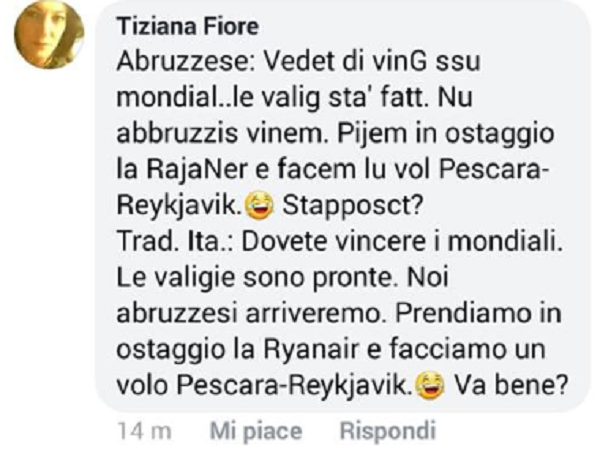Click laughing emoji before Va bene

tap(430, 386)
